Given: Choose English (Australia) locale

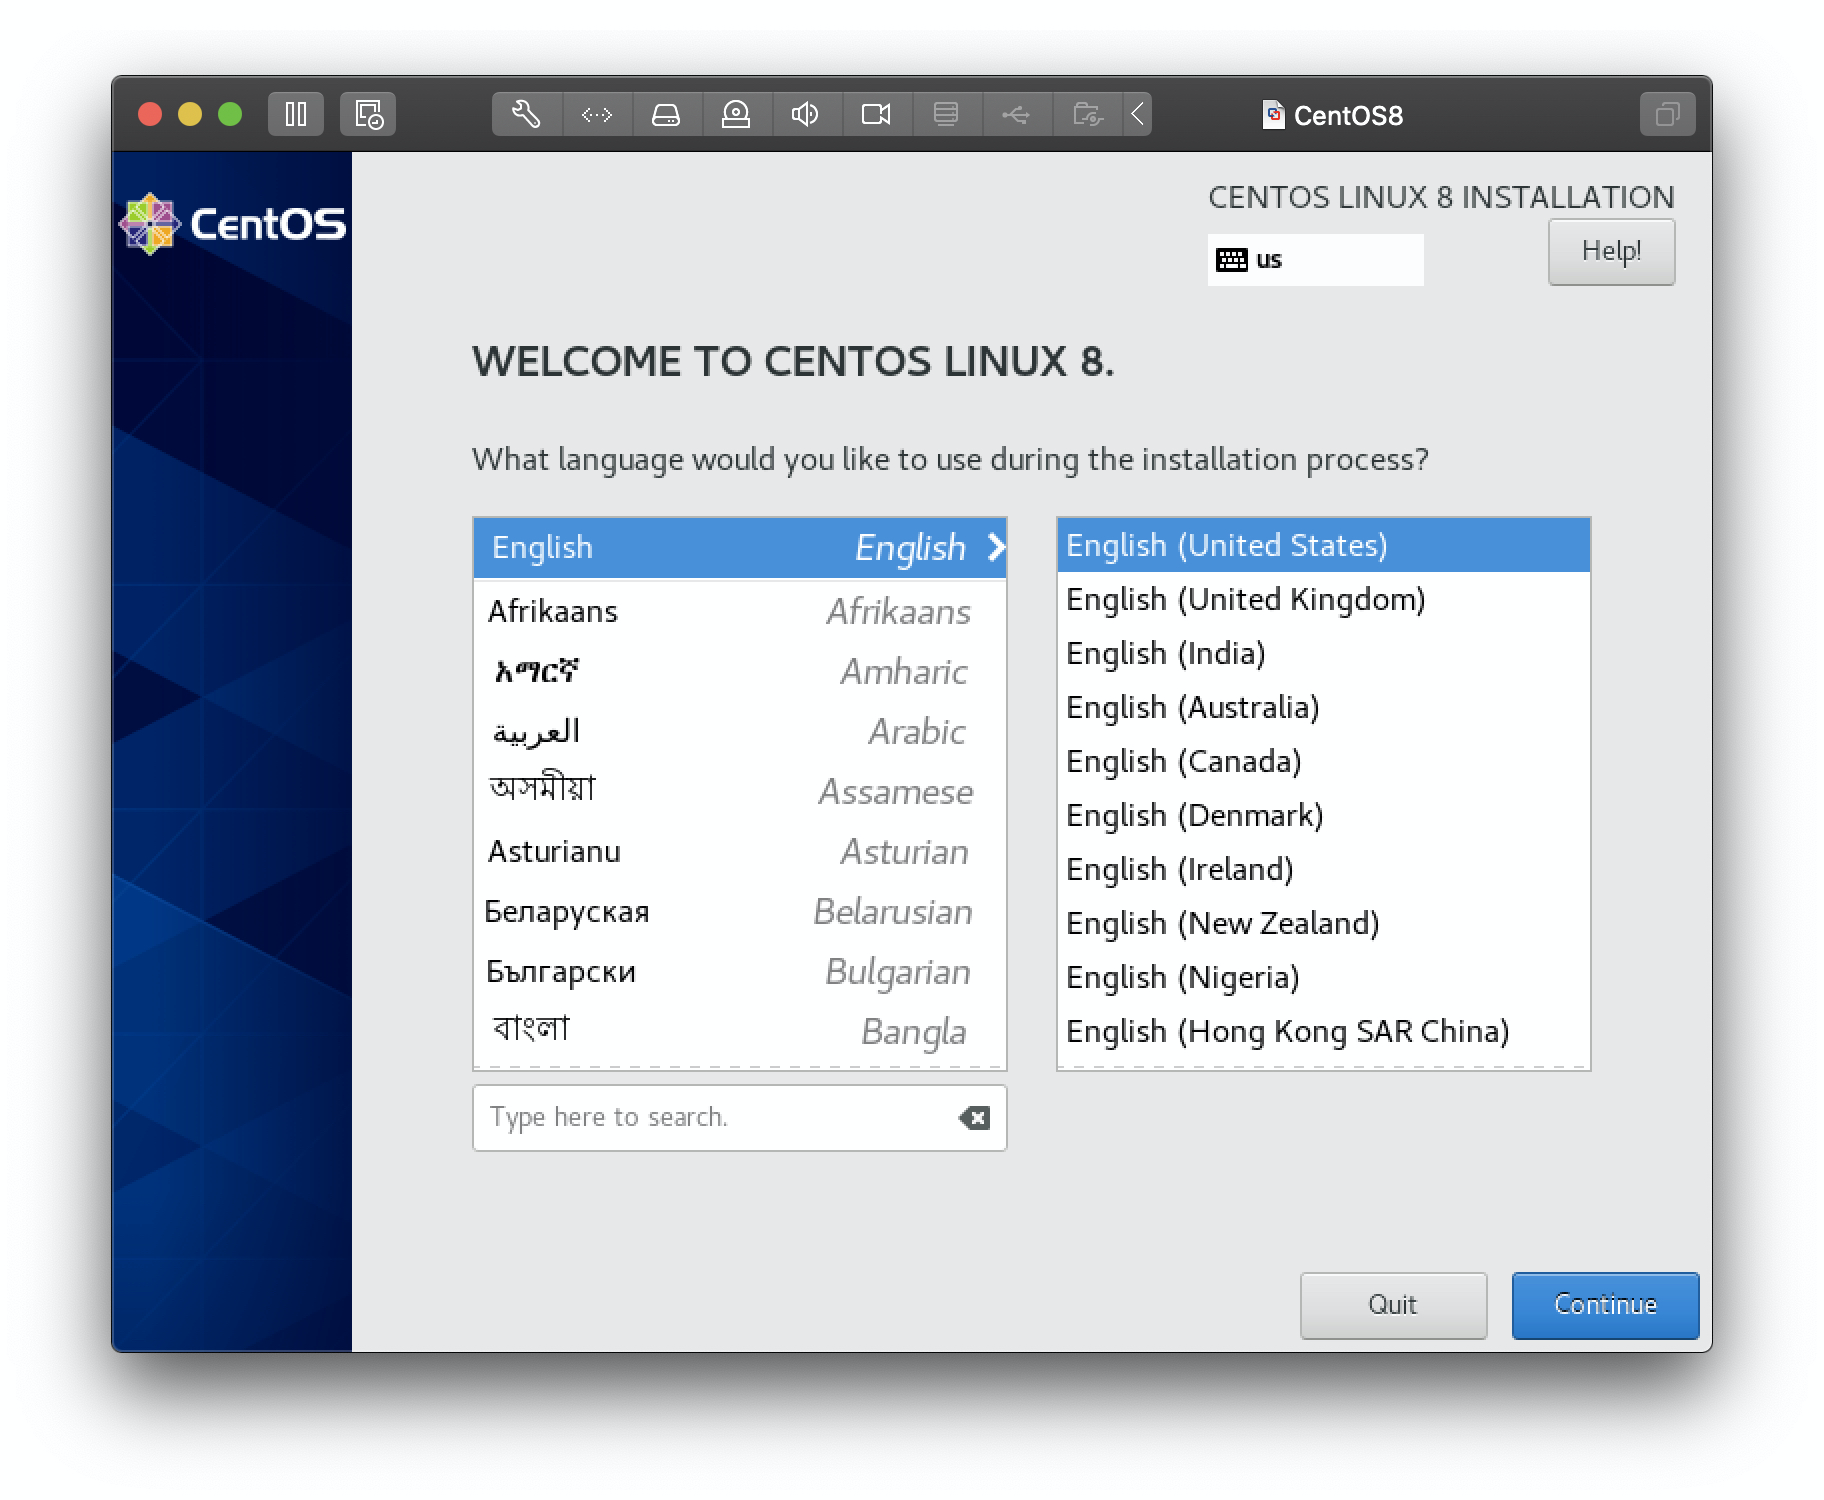Looking at the screenshot, I should [x=1323, y=707].
